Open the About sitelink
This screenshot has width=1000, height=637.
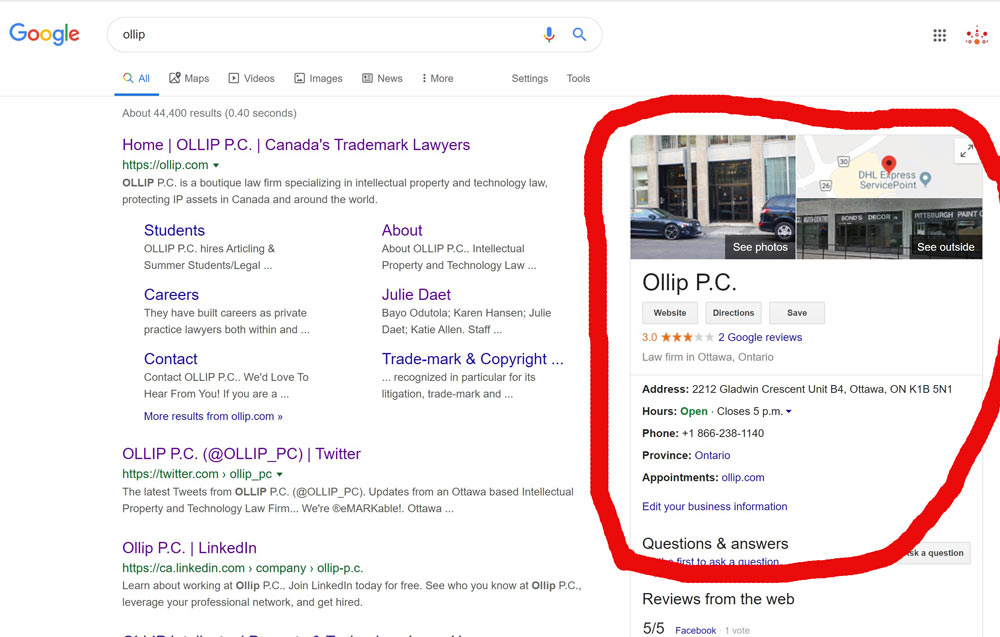(x=402, y=230)
